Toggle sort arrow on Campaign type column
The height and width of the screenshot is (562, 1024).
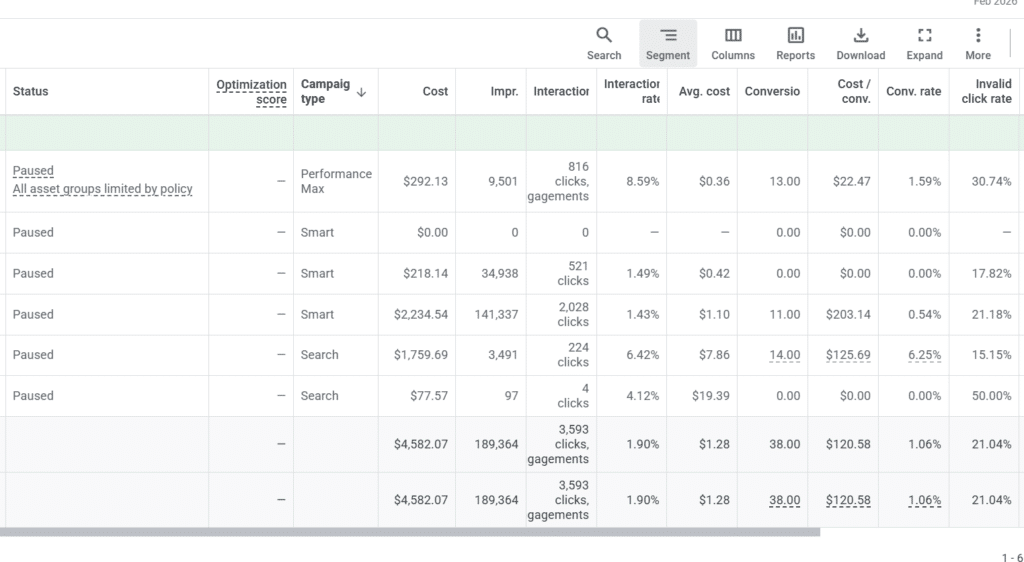coord(361,93)
